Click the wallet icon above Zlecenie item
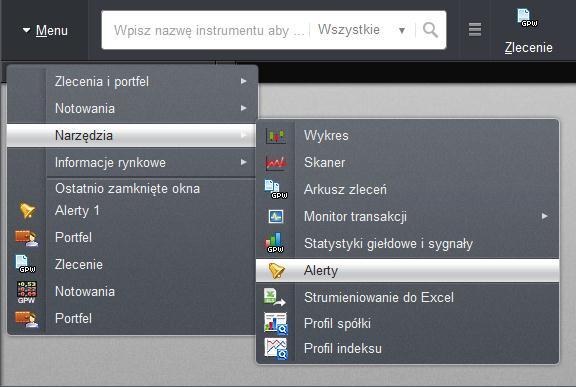Screen dimensions: 576x387 click(x=26, y=238)
